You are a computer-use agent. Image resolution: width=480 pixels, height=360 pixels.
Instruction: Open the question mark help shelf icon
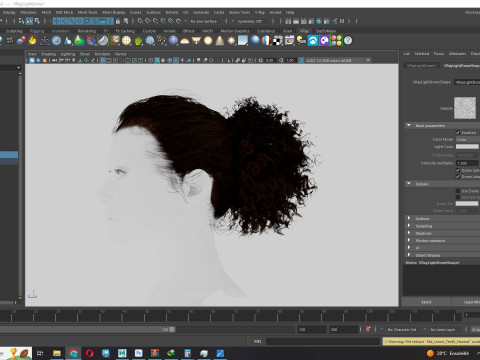tap(348, 41)
